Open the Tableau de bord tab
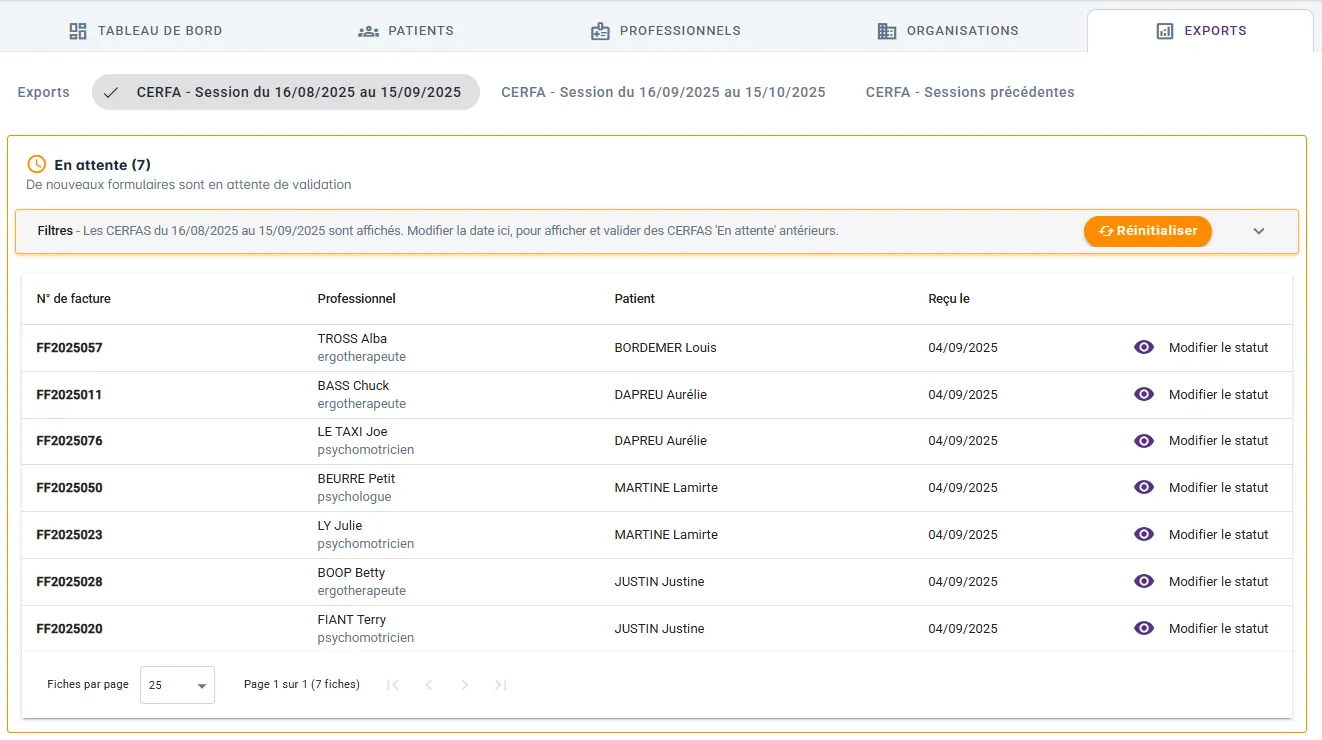The width and height of the screenshot is (1322, 740). tap(145, 31)
